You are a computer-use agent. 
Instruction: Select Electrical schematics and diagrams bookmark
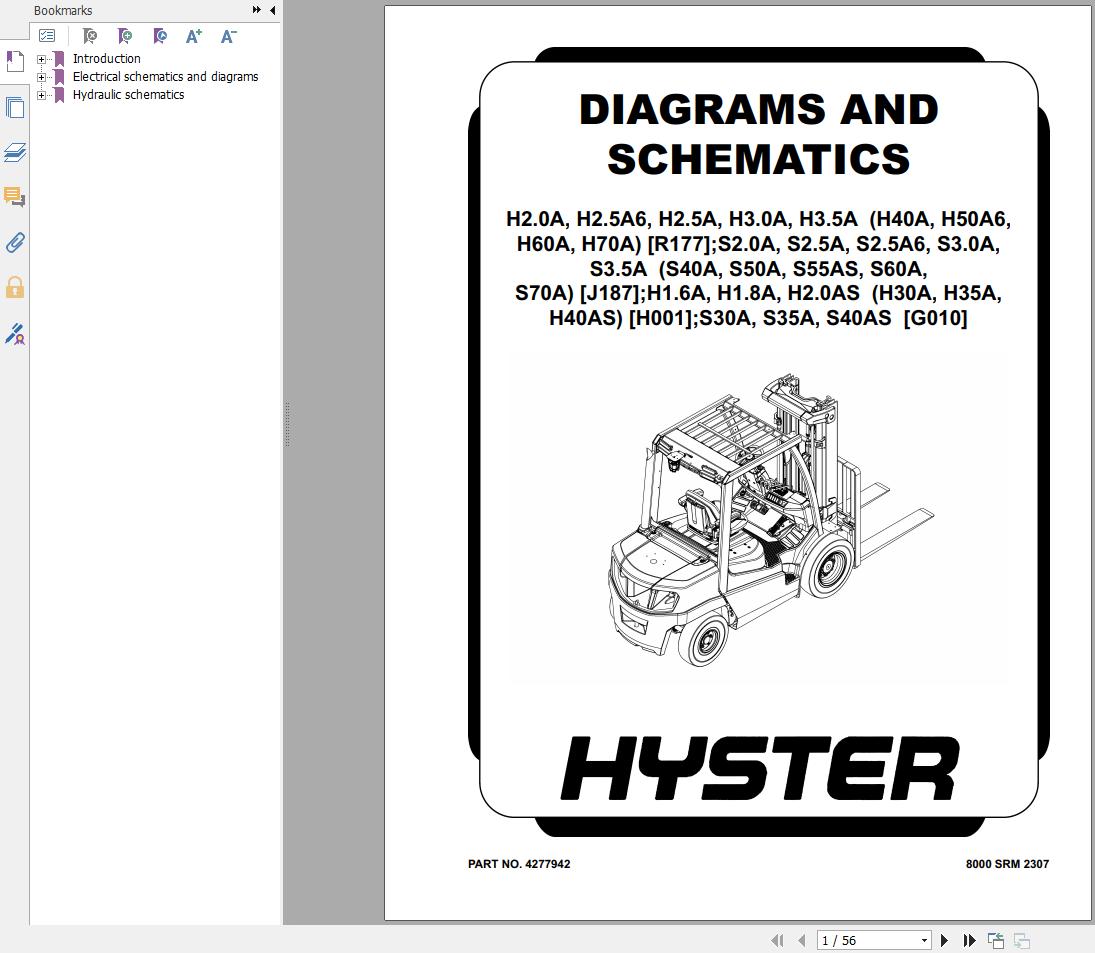166,77
